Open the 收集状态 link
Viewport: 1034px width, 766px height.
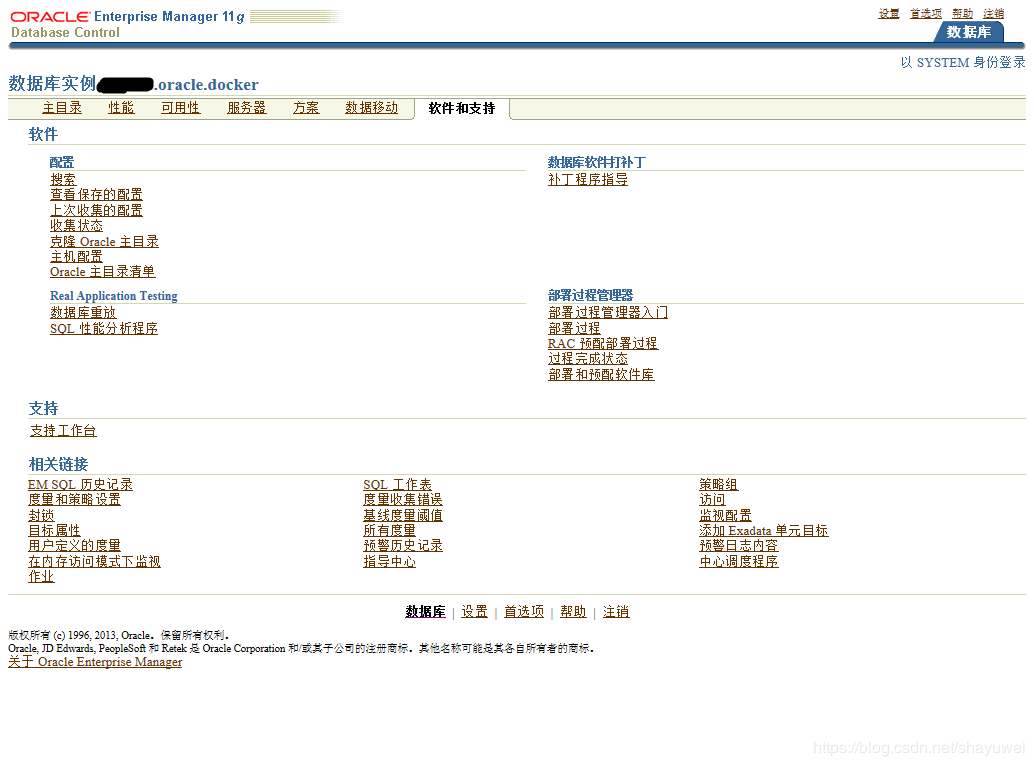pyautogui.click(x=76, y=225)
